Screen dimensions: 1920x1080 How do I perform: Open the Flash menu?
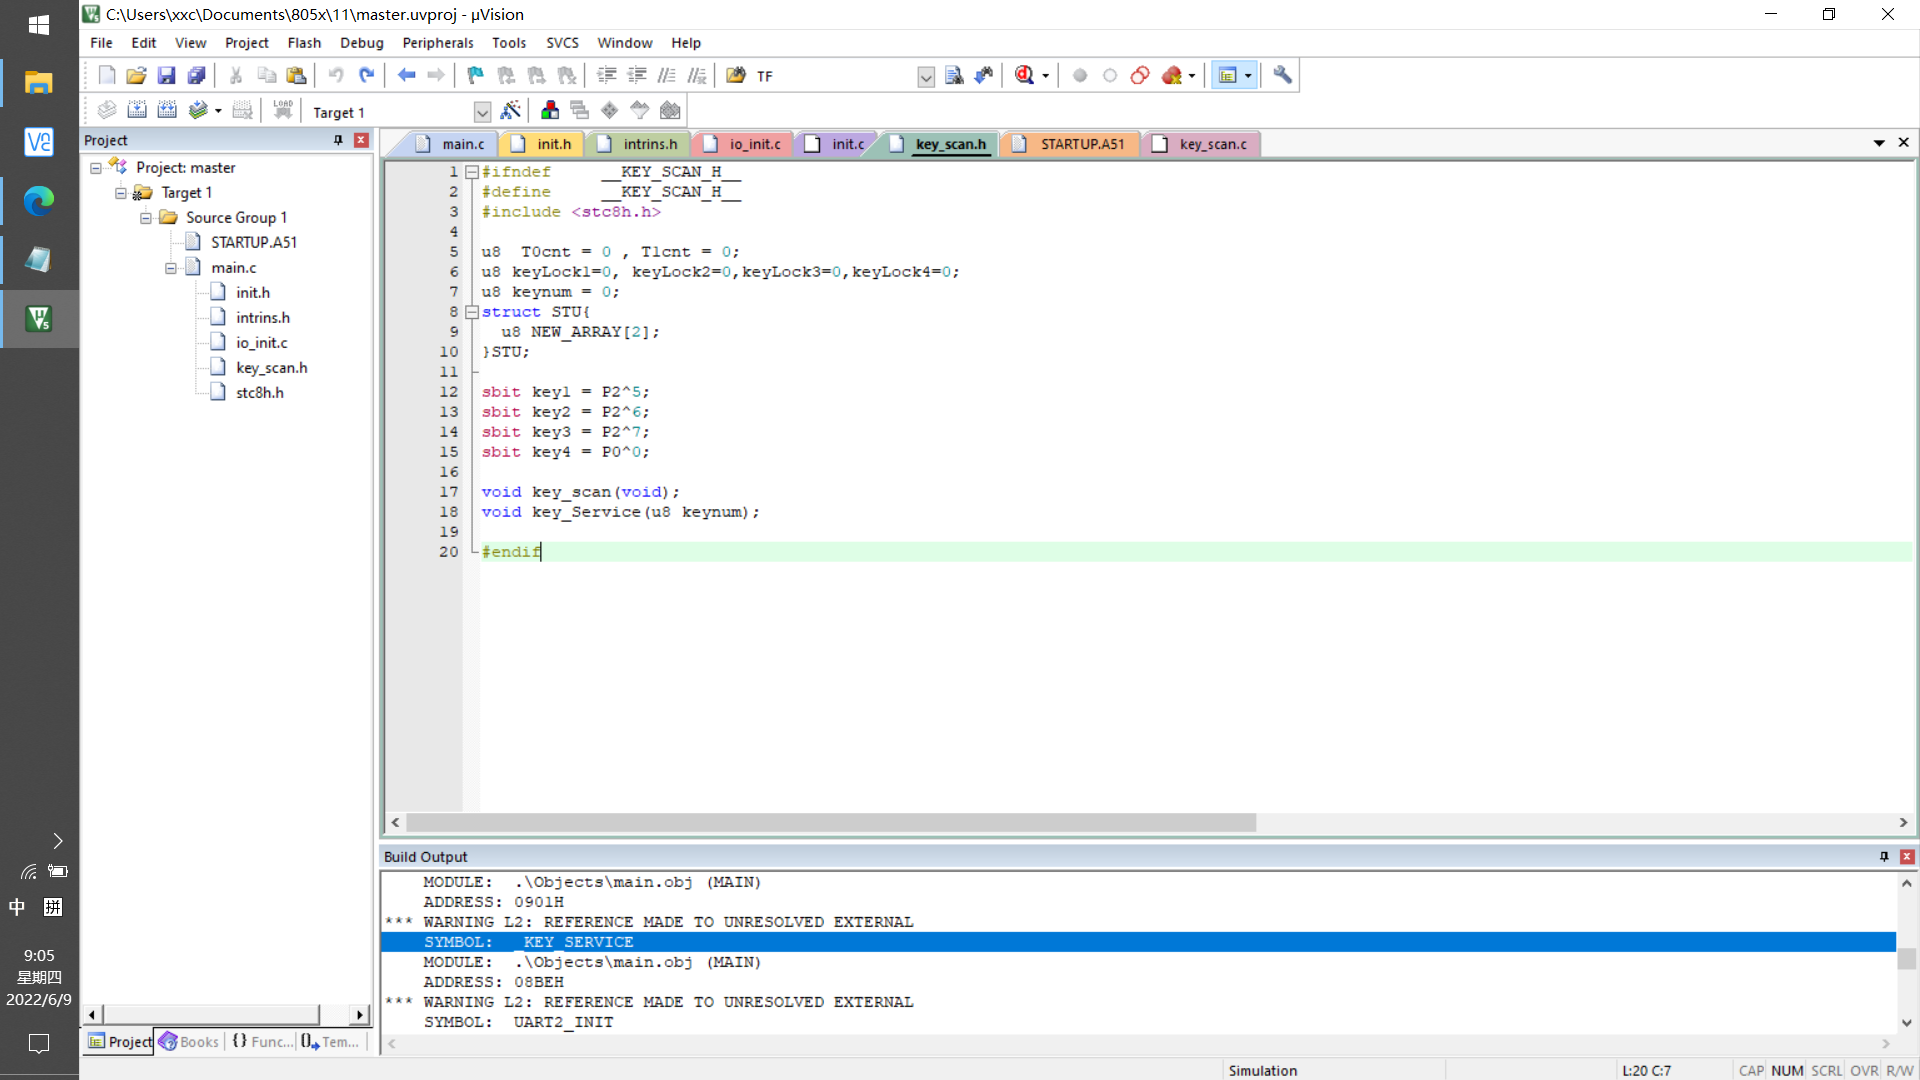click(x=304, y=43)
